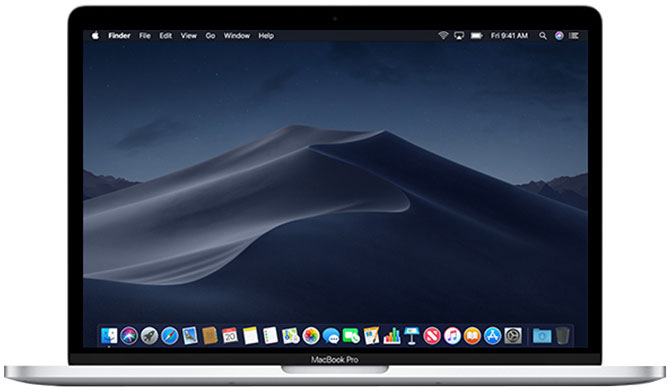Open Notification Center list icon
670x390 pixels.
pyautogui.click(x=574, y=36)
